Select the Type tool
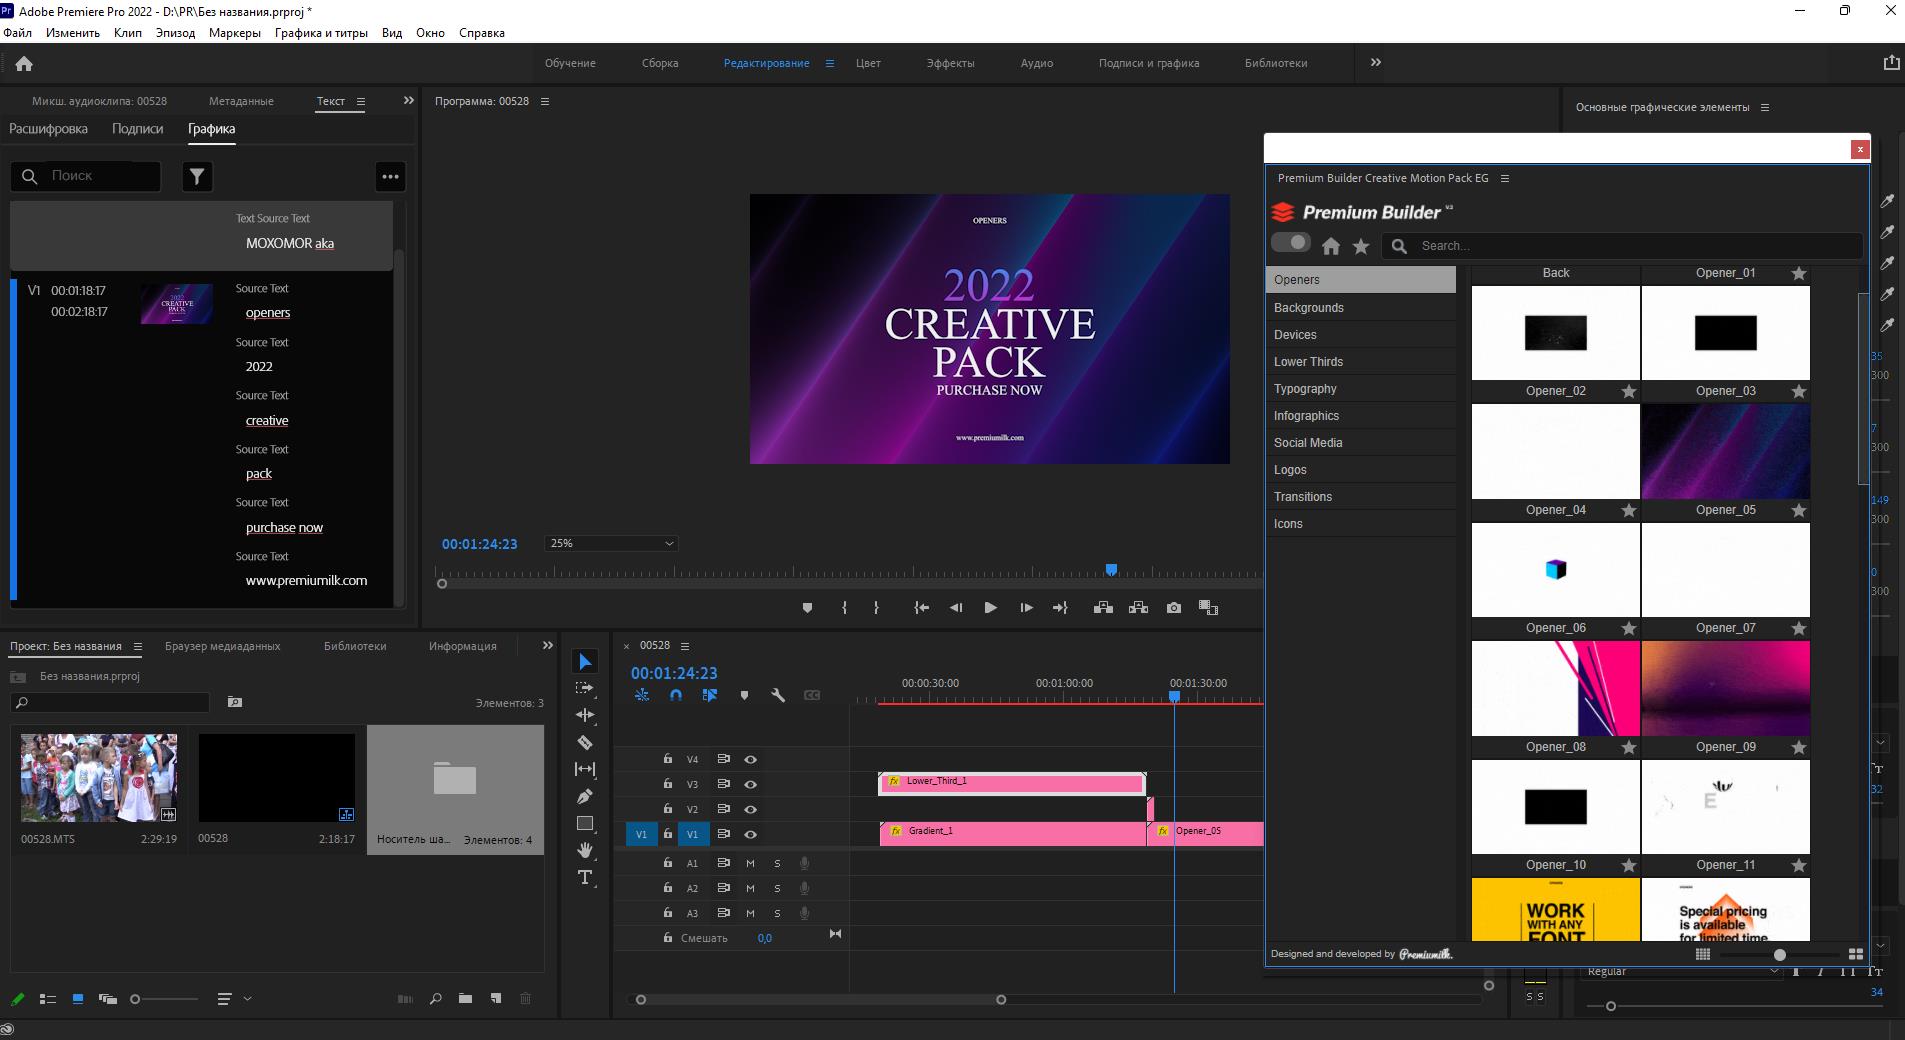 [x=585, y=877]
